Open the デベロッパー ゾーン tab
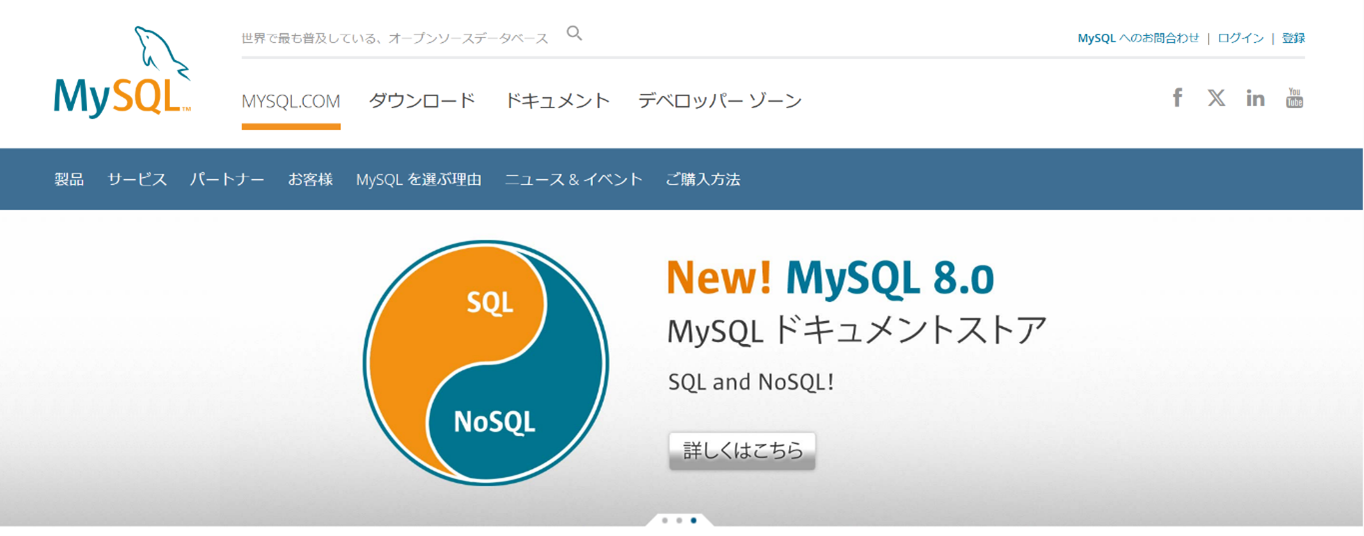The height and width of the screenshot is (536, 1364). [720, 101]
